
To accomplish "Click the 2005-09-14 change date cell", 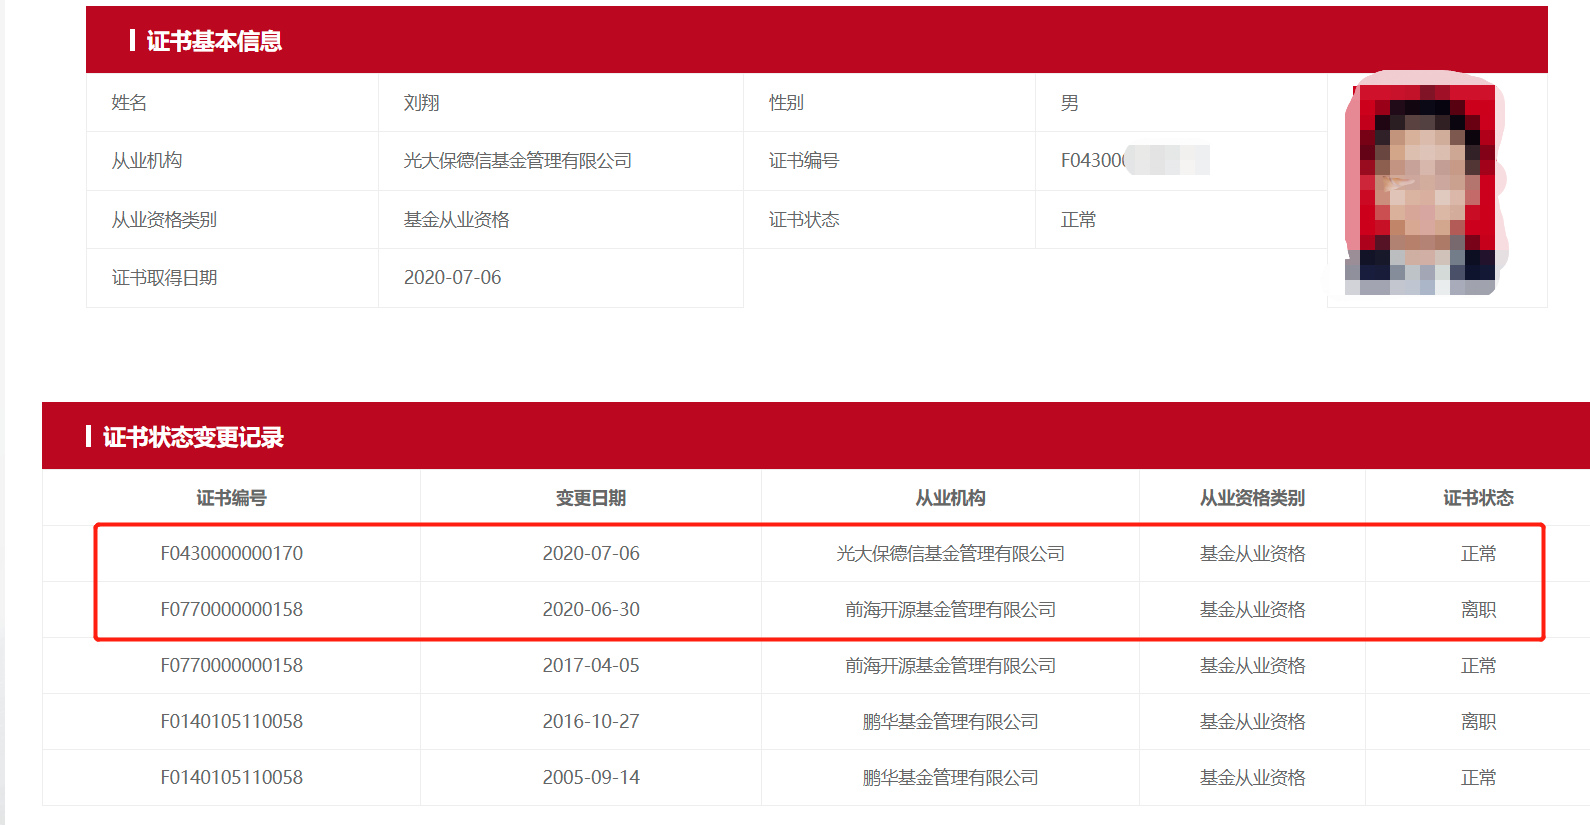I will click(590, 778).
